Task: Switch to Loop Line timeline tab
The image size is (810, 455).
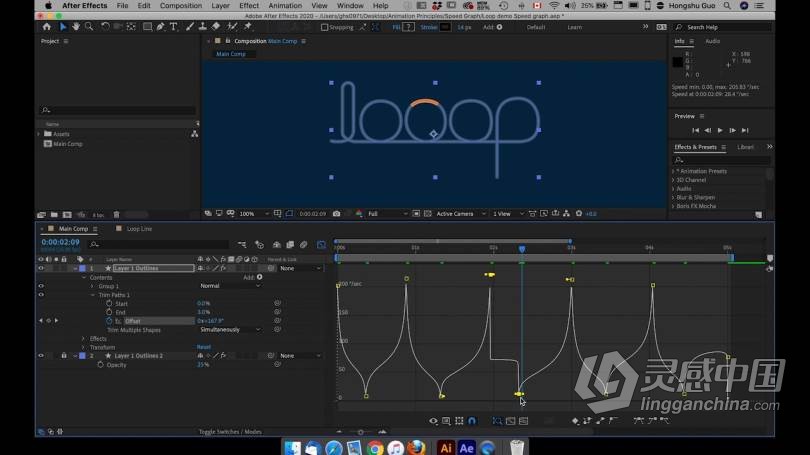Action: (139, 229)
